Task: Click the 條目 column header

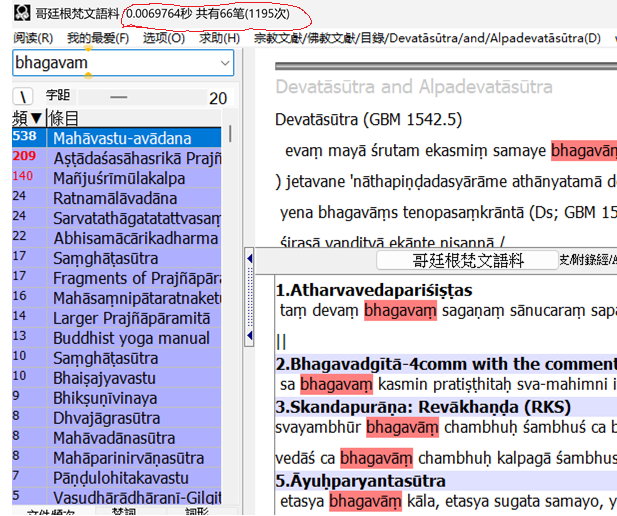Action: coord(134,118)
